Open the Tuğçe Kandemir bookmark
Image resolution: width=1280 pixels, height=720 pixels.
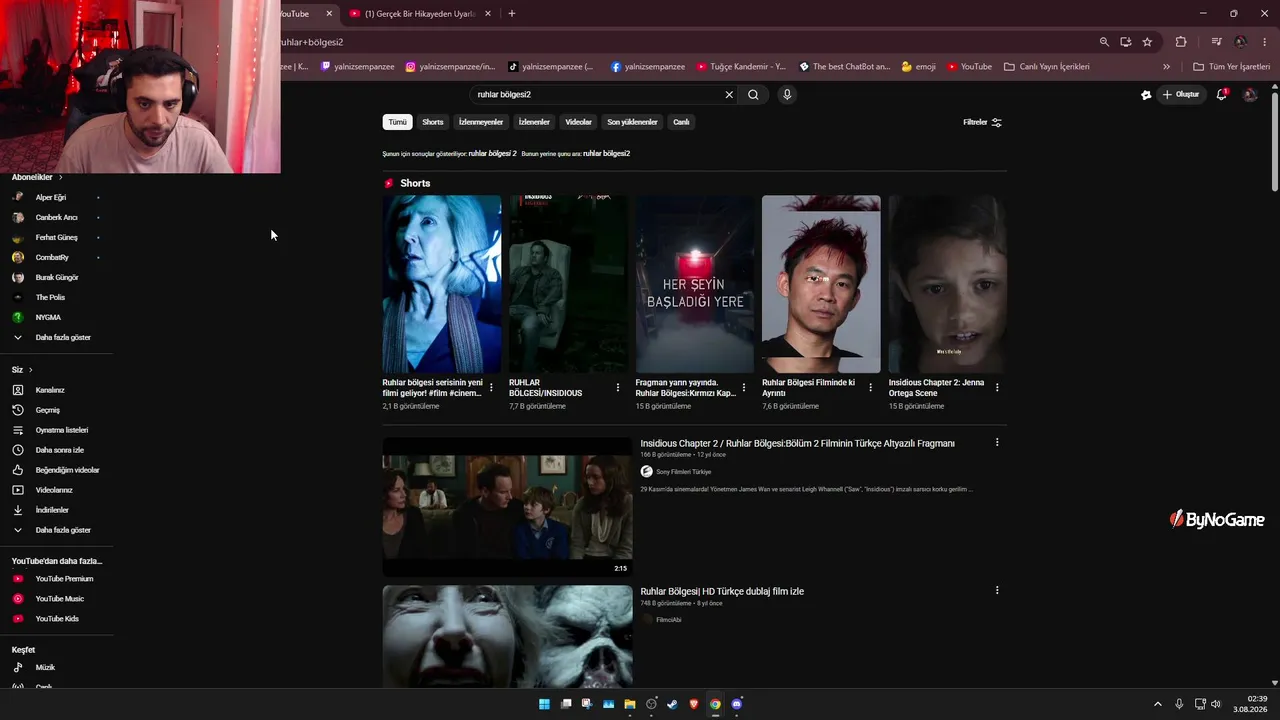741,67
